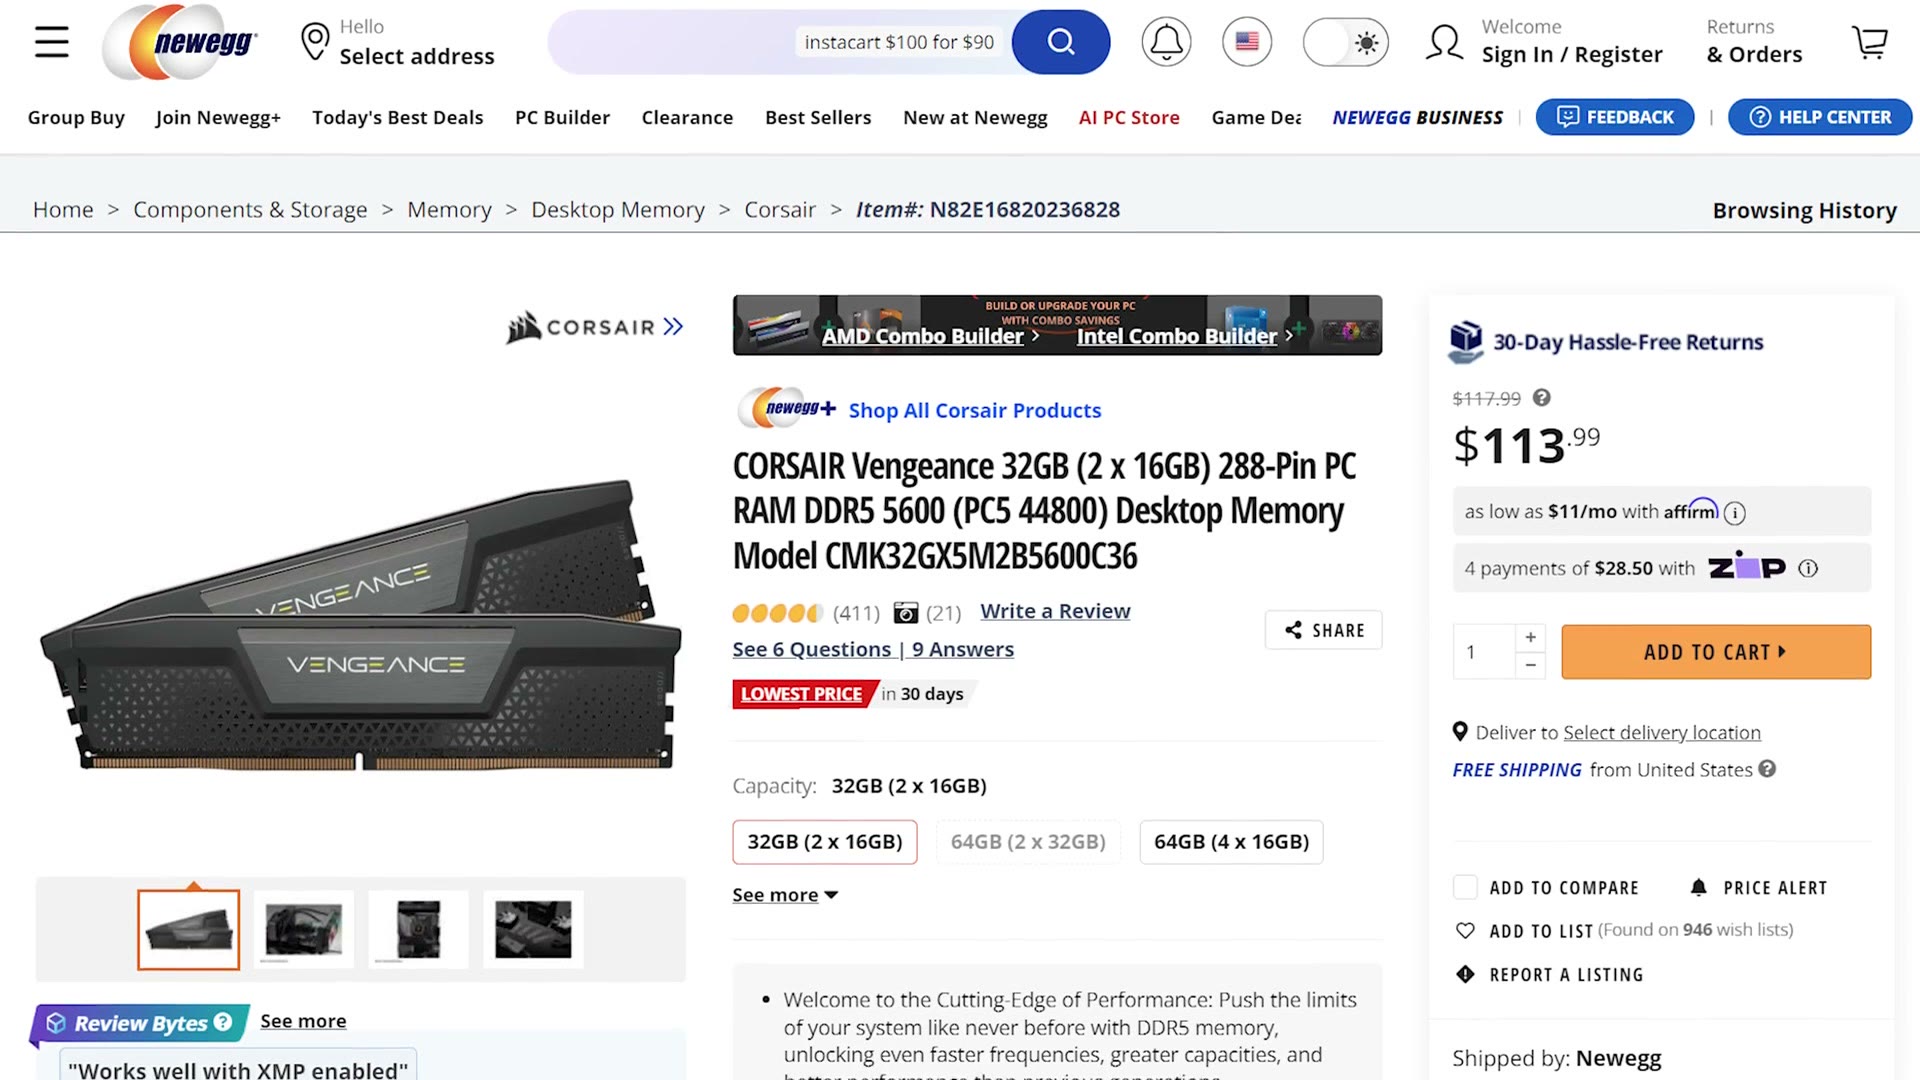
Task: Open AI PC Store
Action: coord(1129,117)
